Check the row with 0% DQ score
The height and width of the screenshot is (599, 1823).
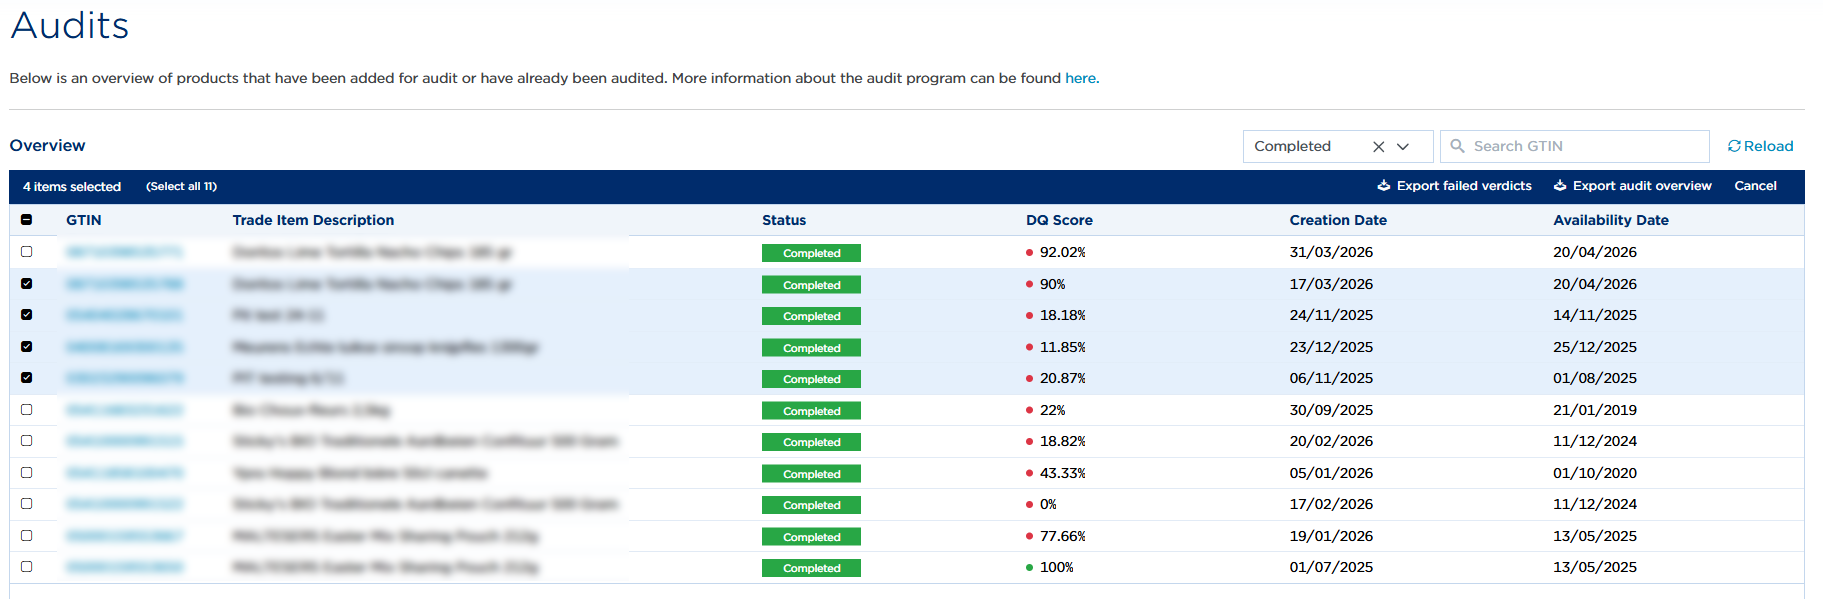pyautogui.click(x=26, y=504)
